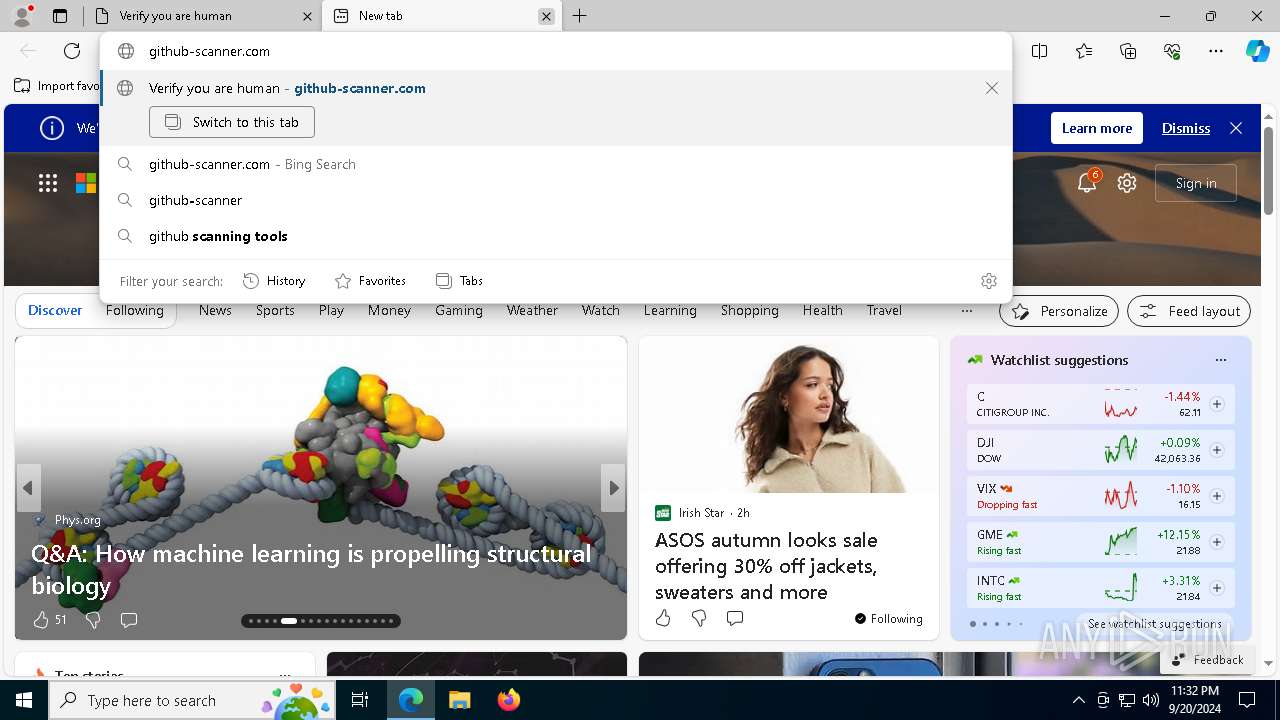The width and height of the screenshot is (1280, 720).
Task: Like the ASOS article thumbs up
Action: click(663, 618)
